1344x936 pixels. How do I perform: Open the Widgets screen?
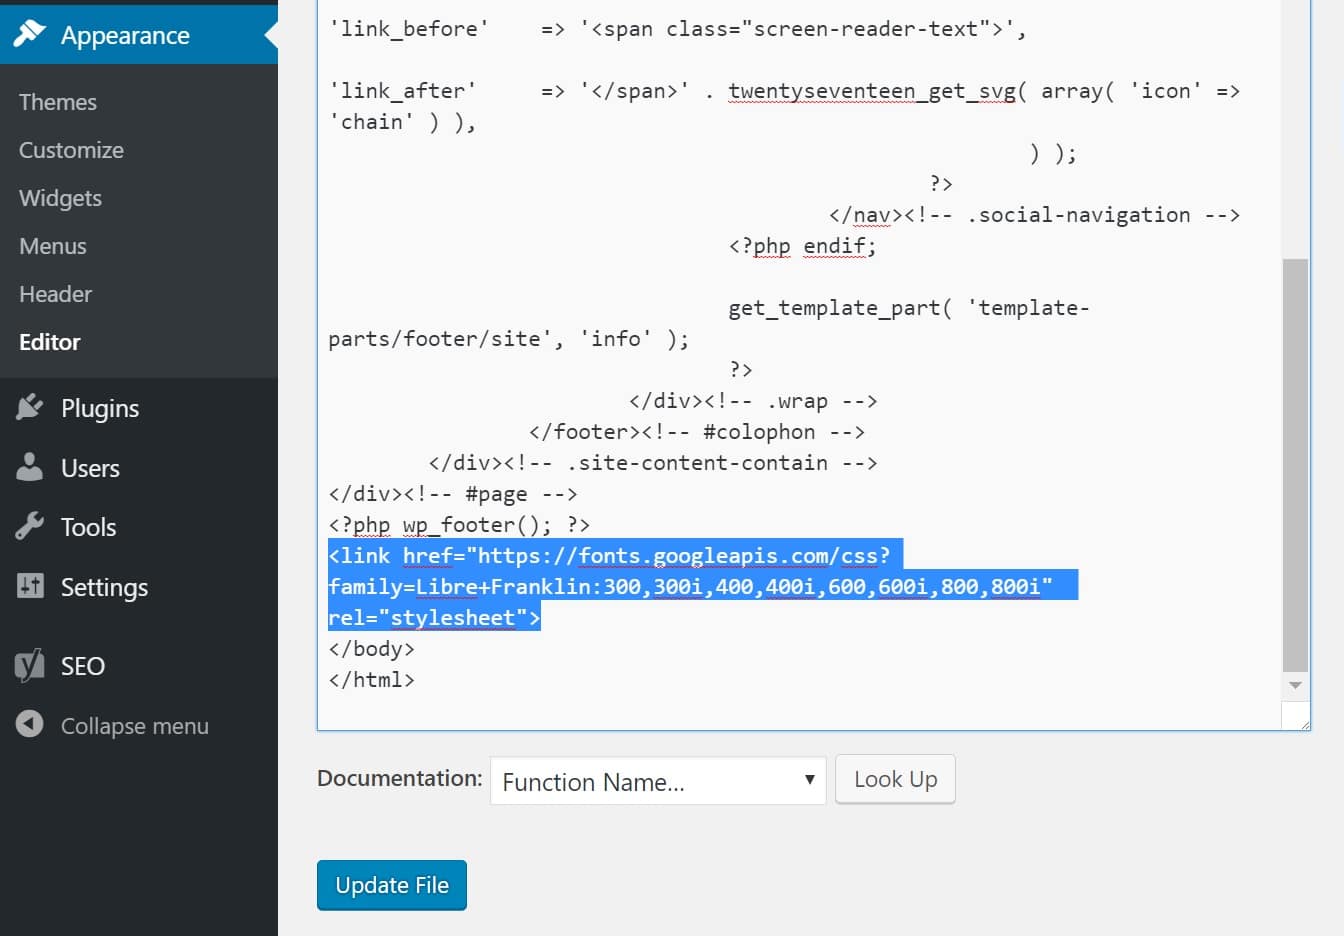point(60,198)
